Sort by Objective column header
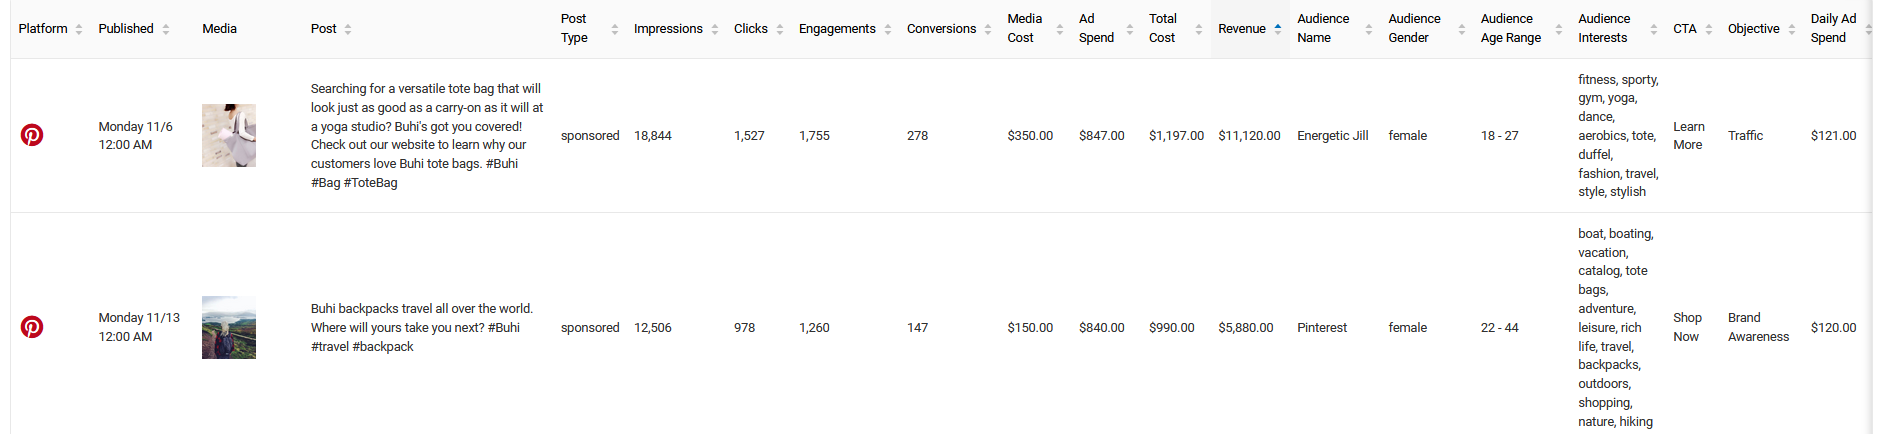This screenshot has height=434, width=1877. 1754,29
